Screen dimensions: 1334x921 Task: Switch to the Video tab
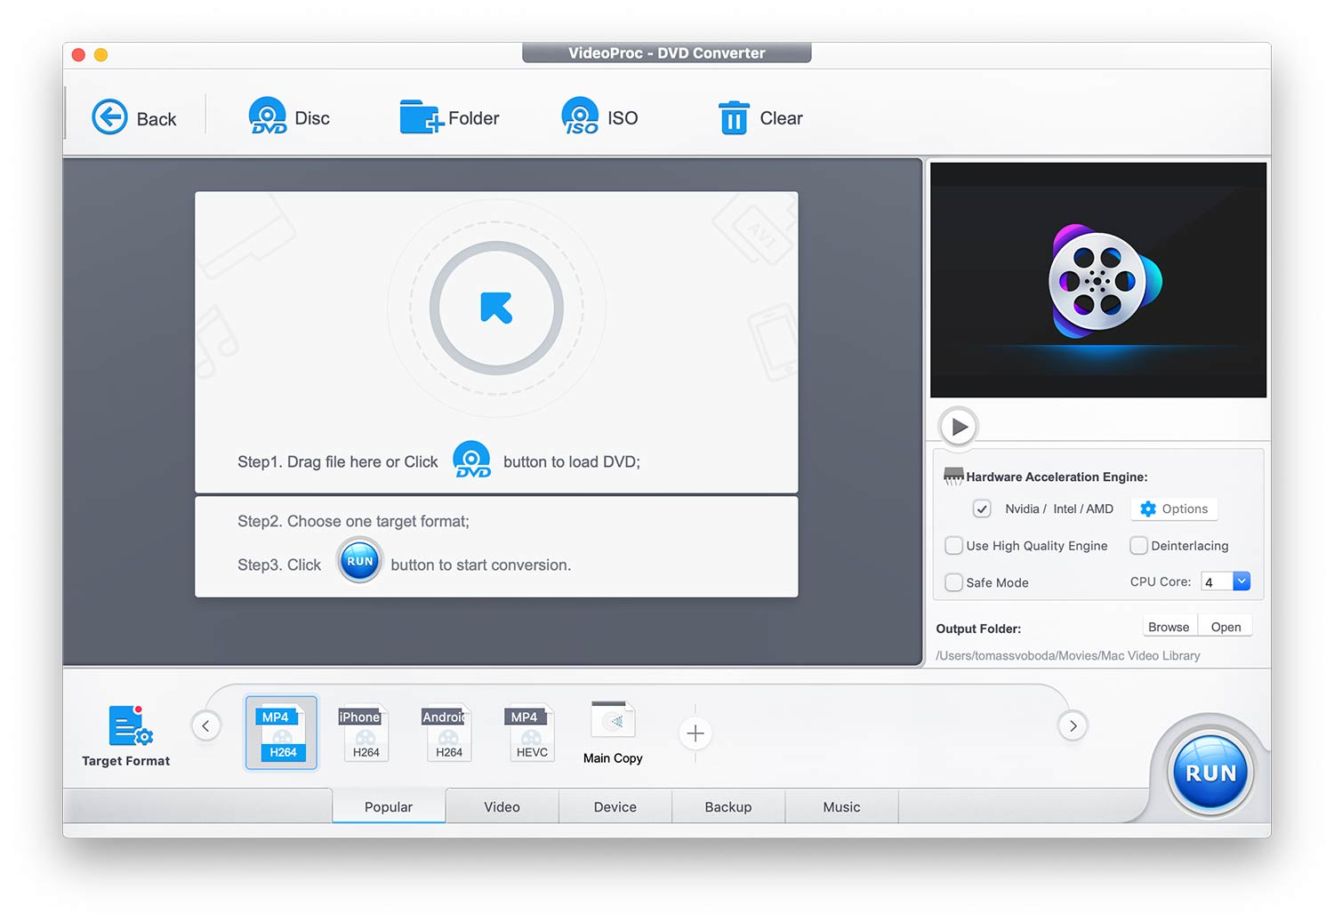502,806
